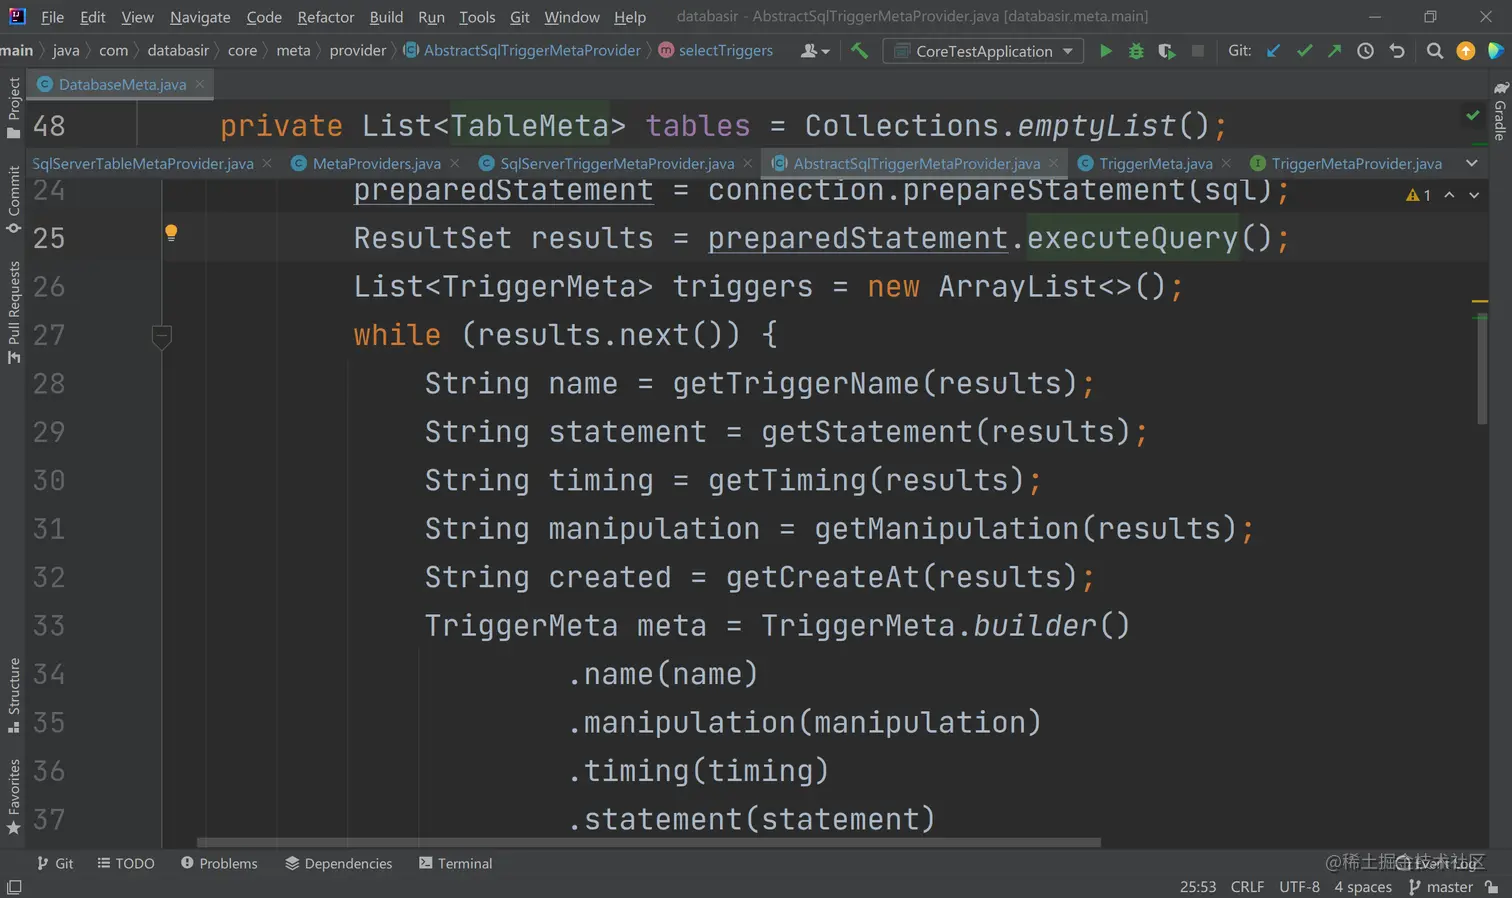Build the project with the hammer icon
Screen dimensions: 1512x898
coord(859,51)
